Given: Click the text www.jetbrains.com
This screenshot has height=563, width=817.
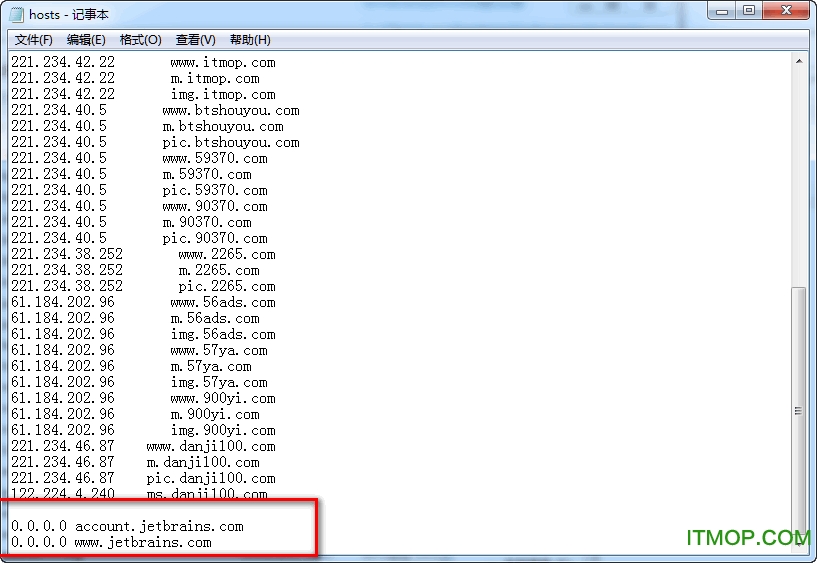Looking at the screenshot, I should pos(143,543).
